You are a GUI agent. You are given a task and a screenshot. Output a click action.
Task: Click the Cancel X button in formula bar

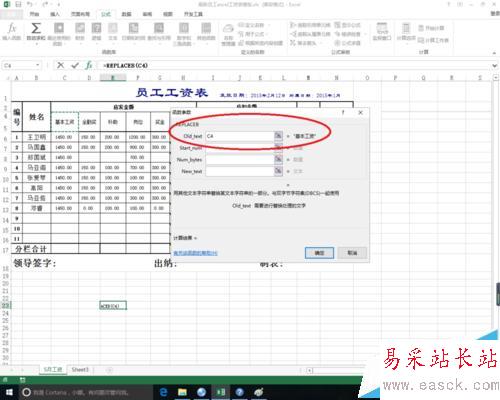[60, 65]
